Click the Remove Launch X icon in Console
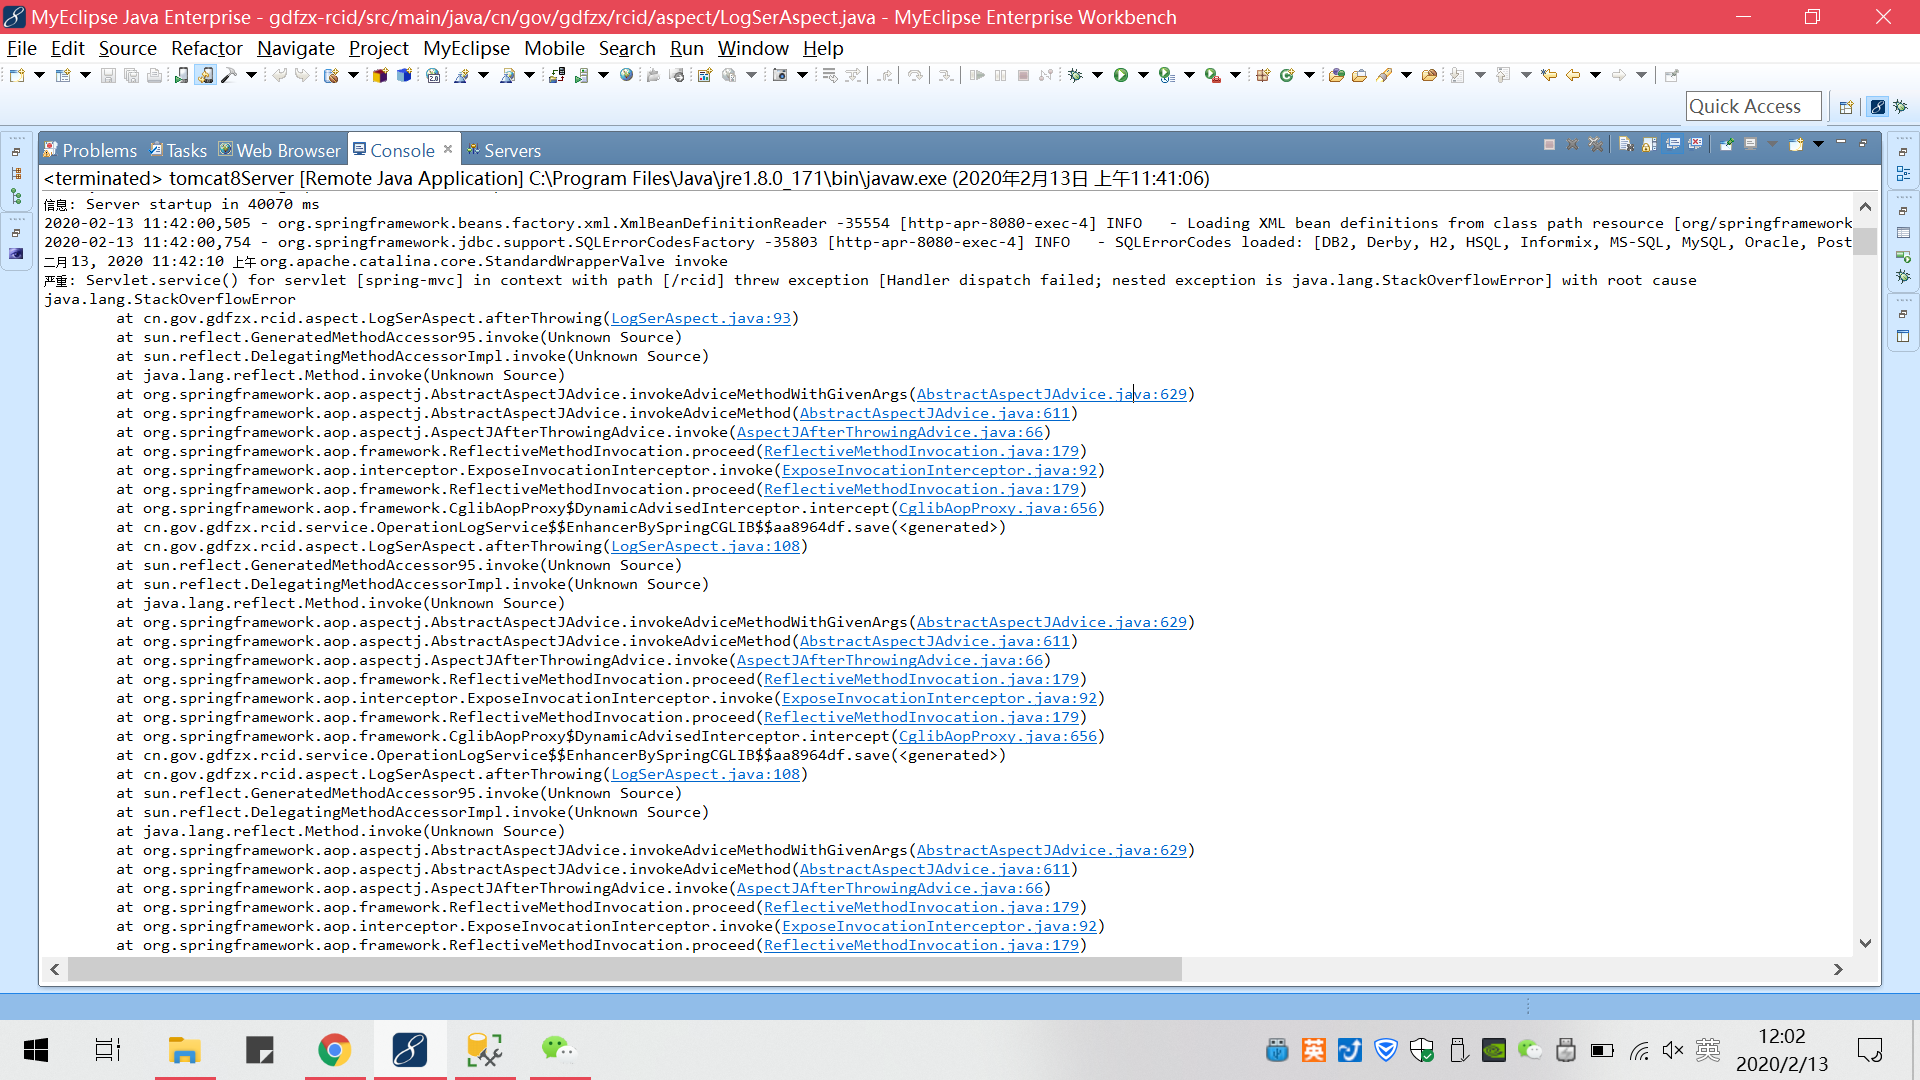The height and width of the screenshot is (1080, 1920). point(1572,145)
